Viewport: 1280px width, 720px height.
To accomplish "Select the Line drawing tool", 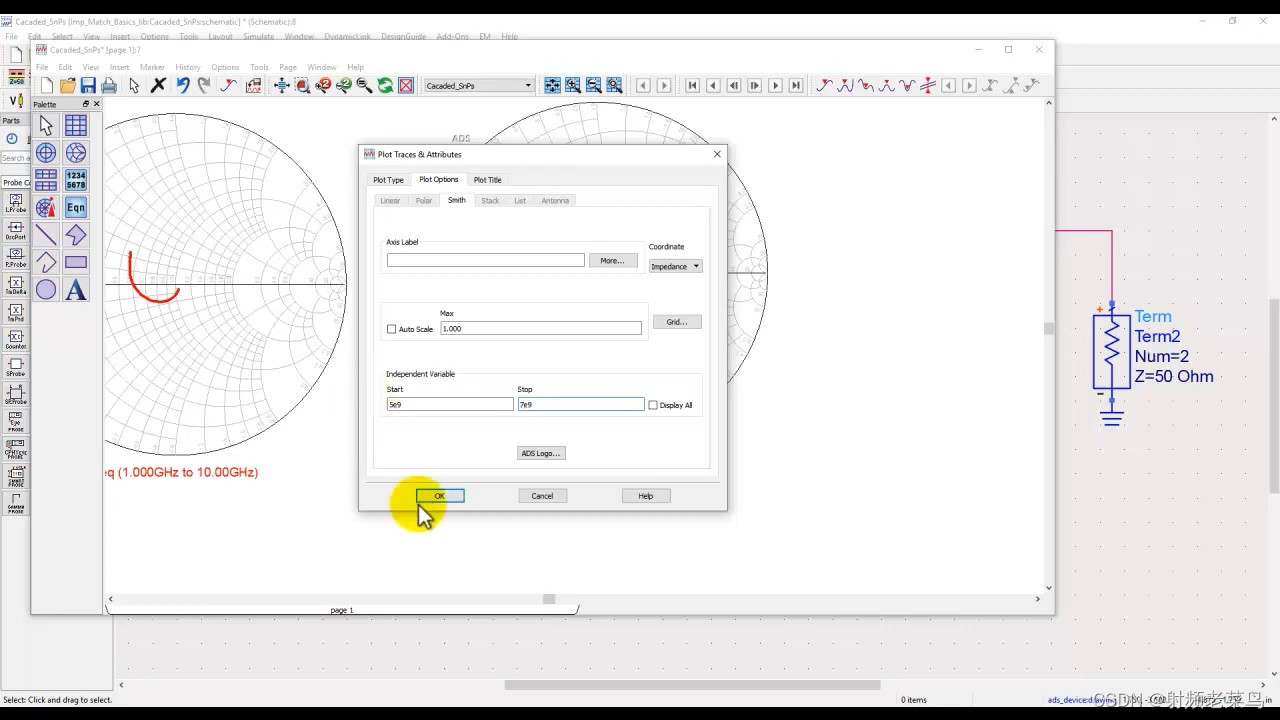I will [46, 235].
